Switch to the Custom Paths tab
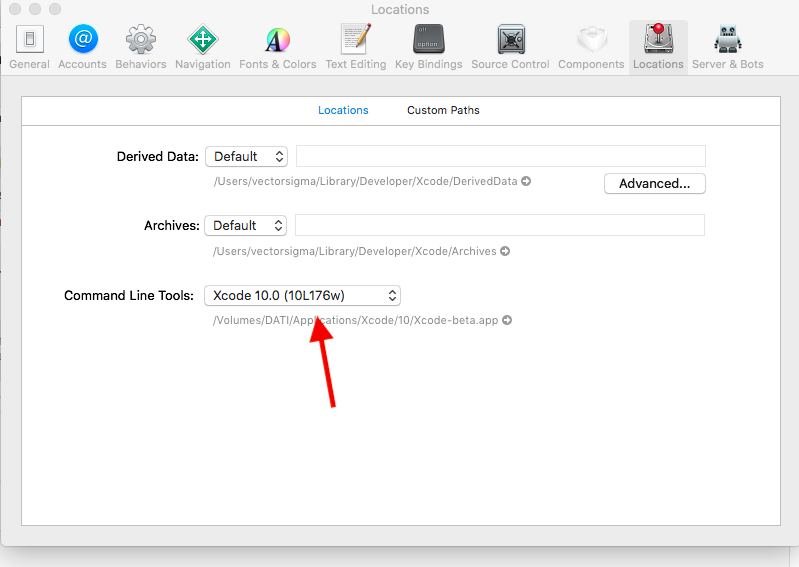799x567 pixels. (x=443, y=110)
